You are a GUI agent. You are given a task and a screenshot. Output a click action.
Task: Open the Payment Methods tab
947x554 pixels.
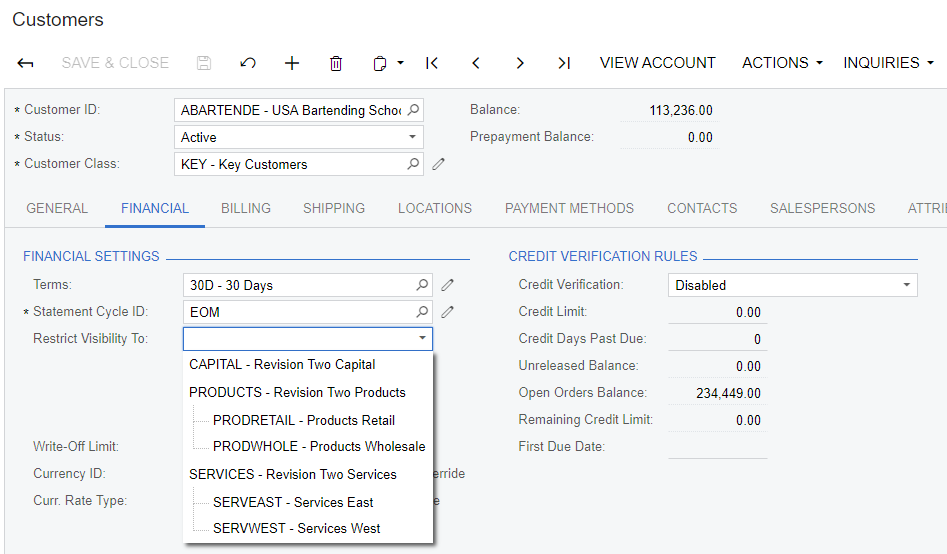[x=569, y=208]
